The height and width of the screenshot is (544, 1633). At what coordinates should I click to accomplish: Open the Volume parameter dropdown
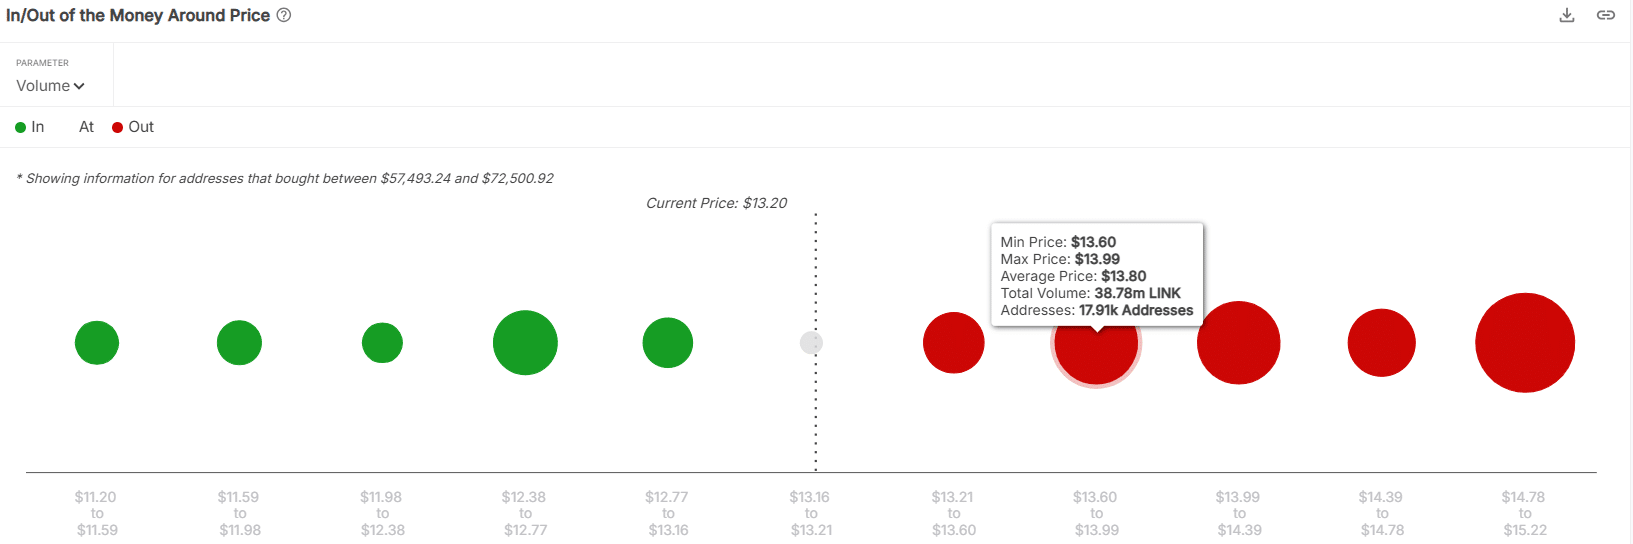[50, 86]
